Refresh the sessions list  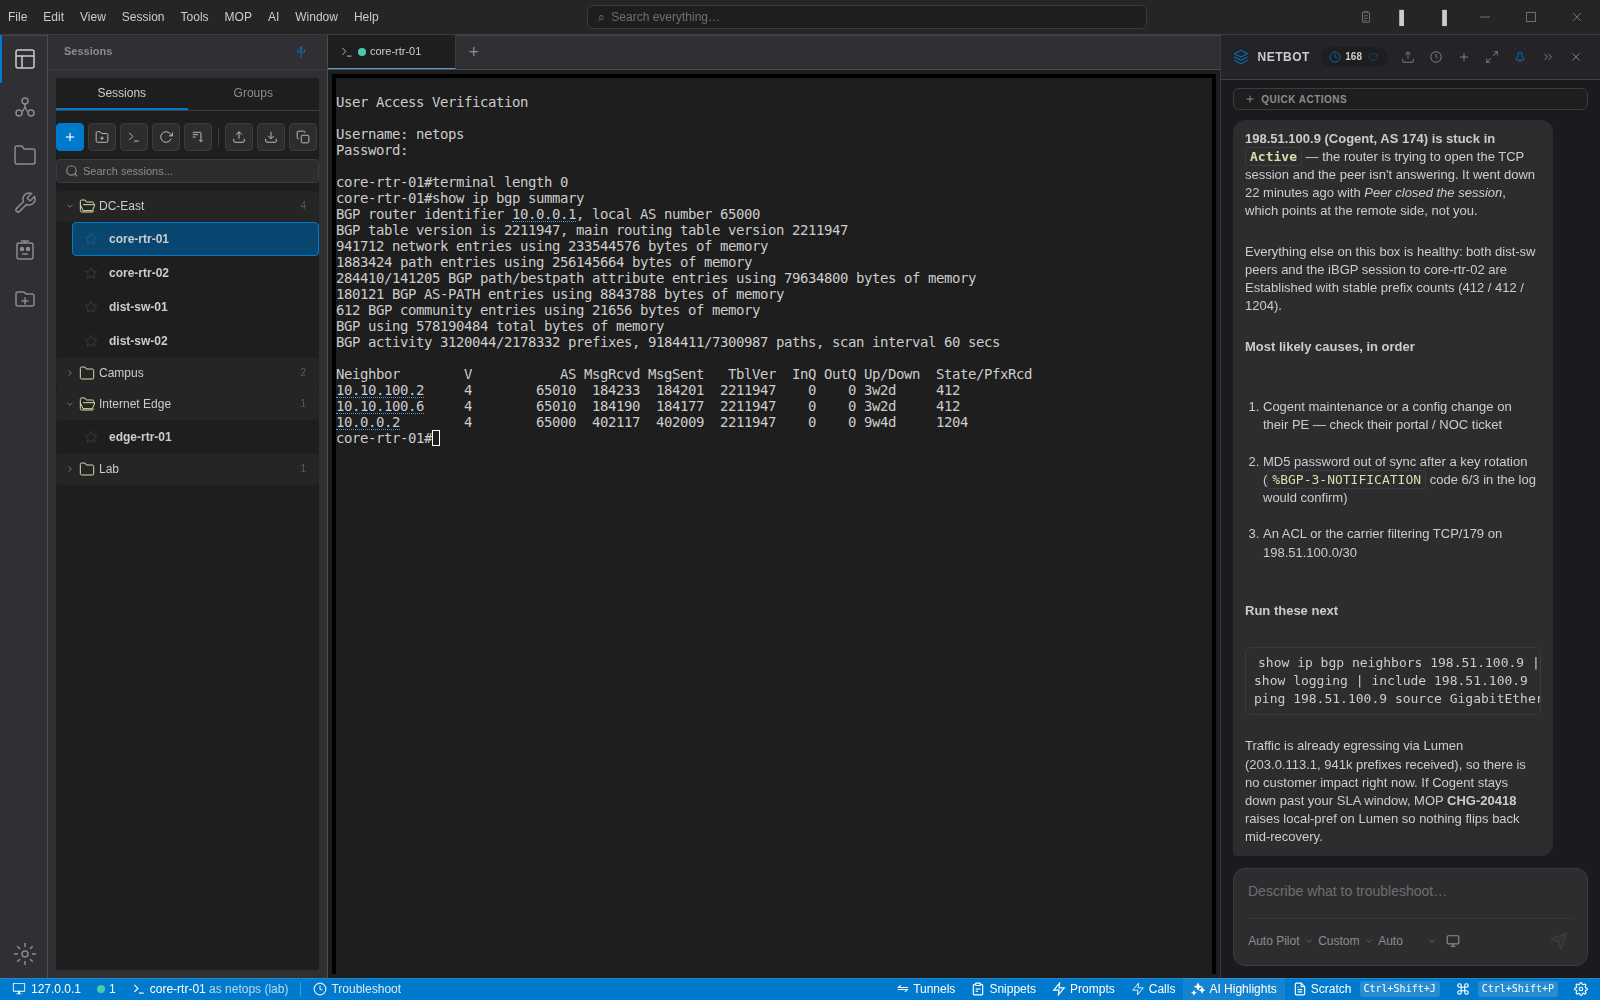click(x=166, y=137)
